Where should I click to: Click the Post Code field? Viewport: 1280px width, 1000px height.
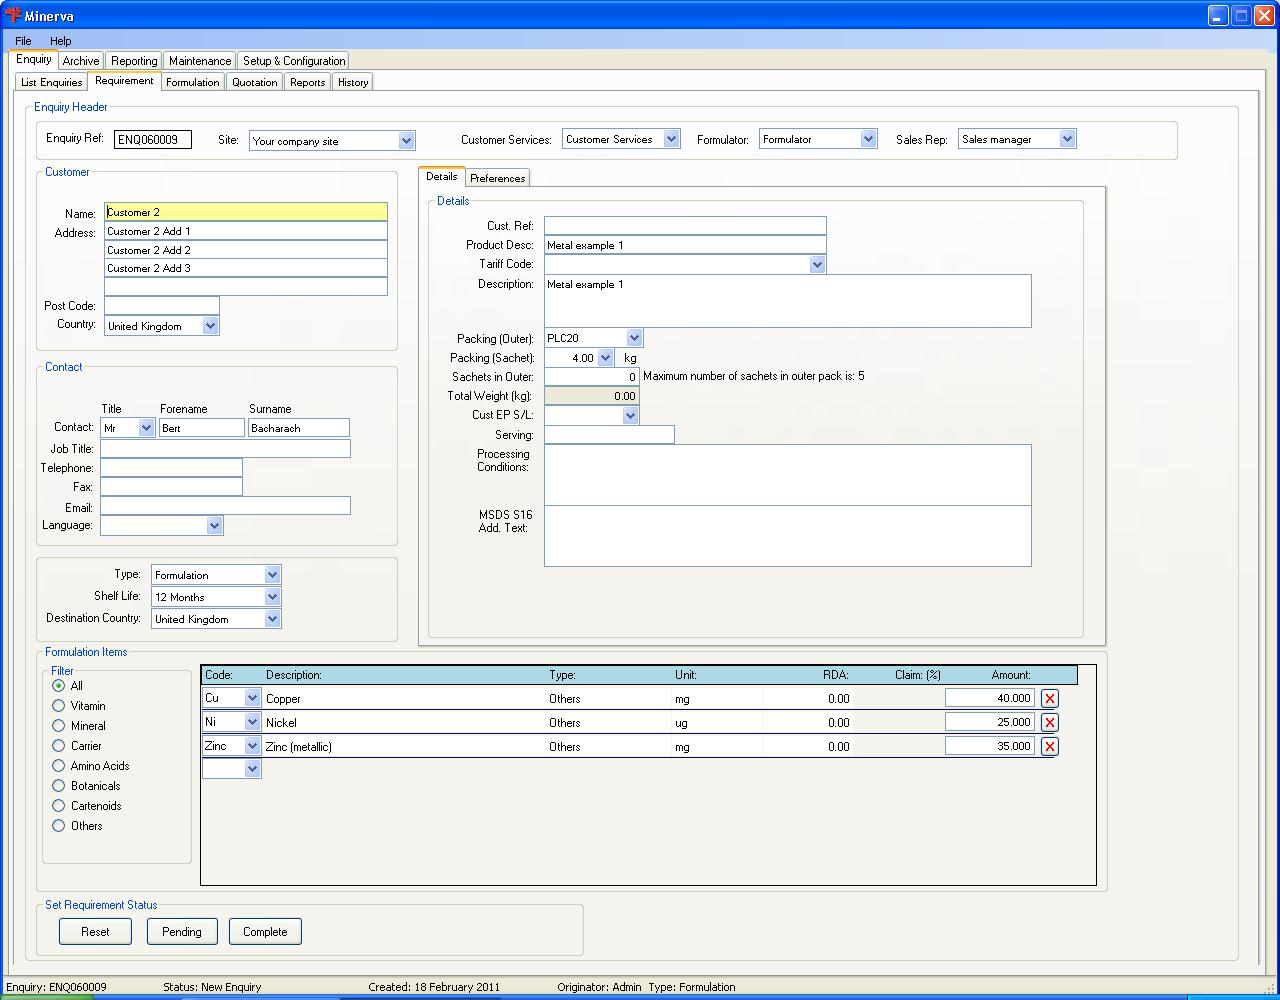pyautogui.click(x=162, y=306)
